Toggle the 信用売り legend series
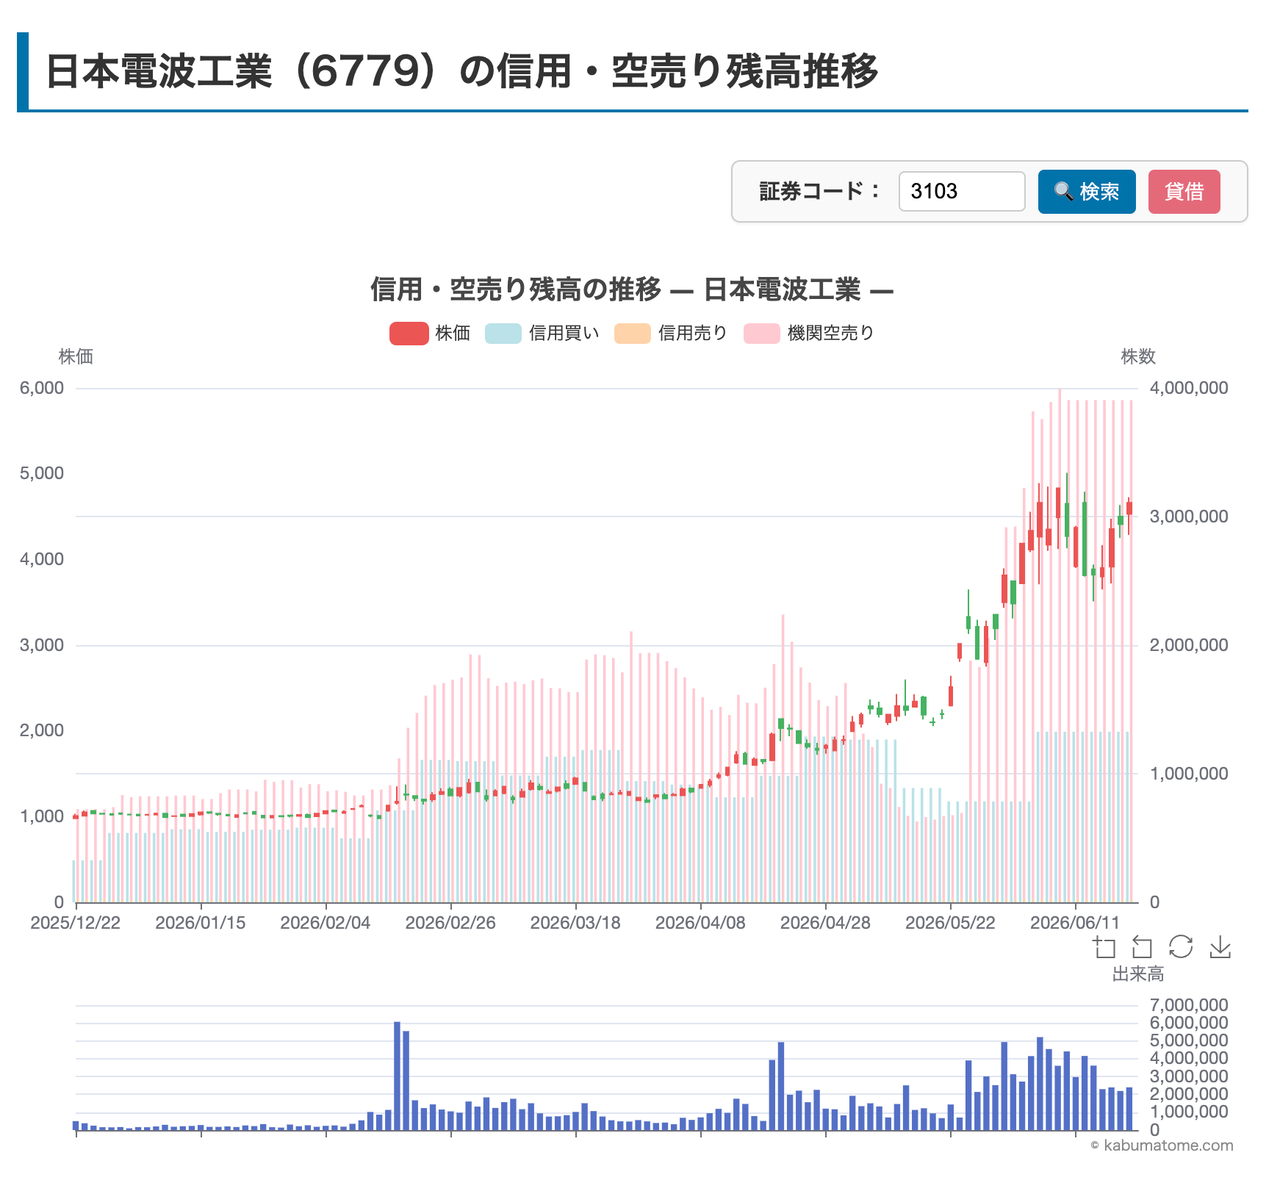1280x1180 pixels. 671,333
